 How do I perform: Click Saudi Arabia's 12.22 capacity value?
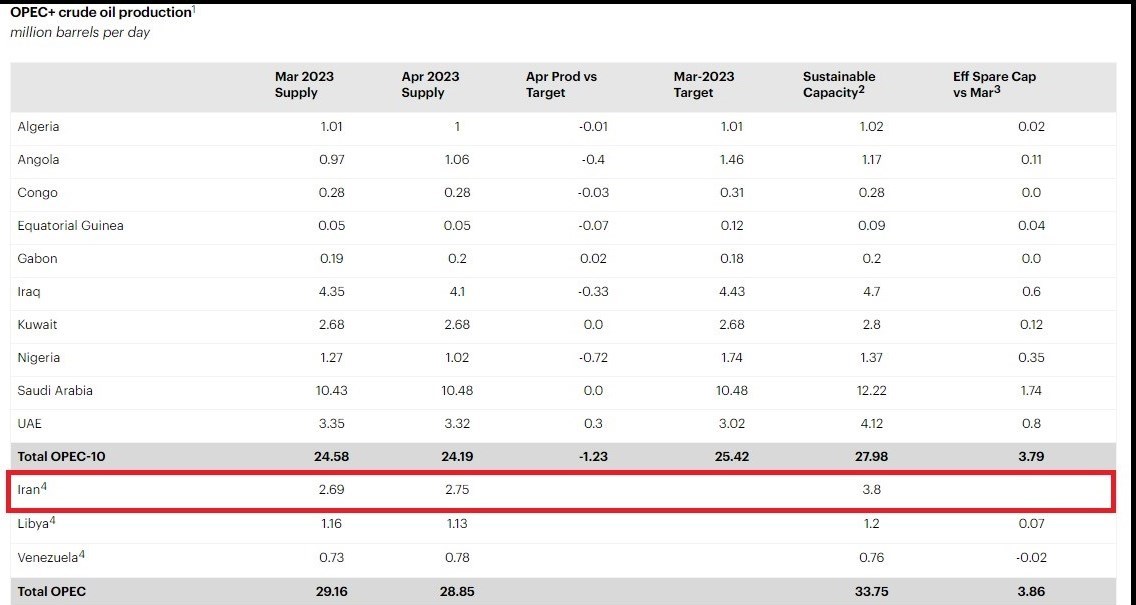[x=872, y=391]
